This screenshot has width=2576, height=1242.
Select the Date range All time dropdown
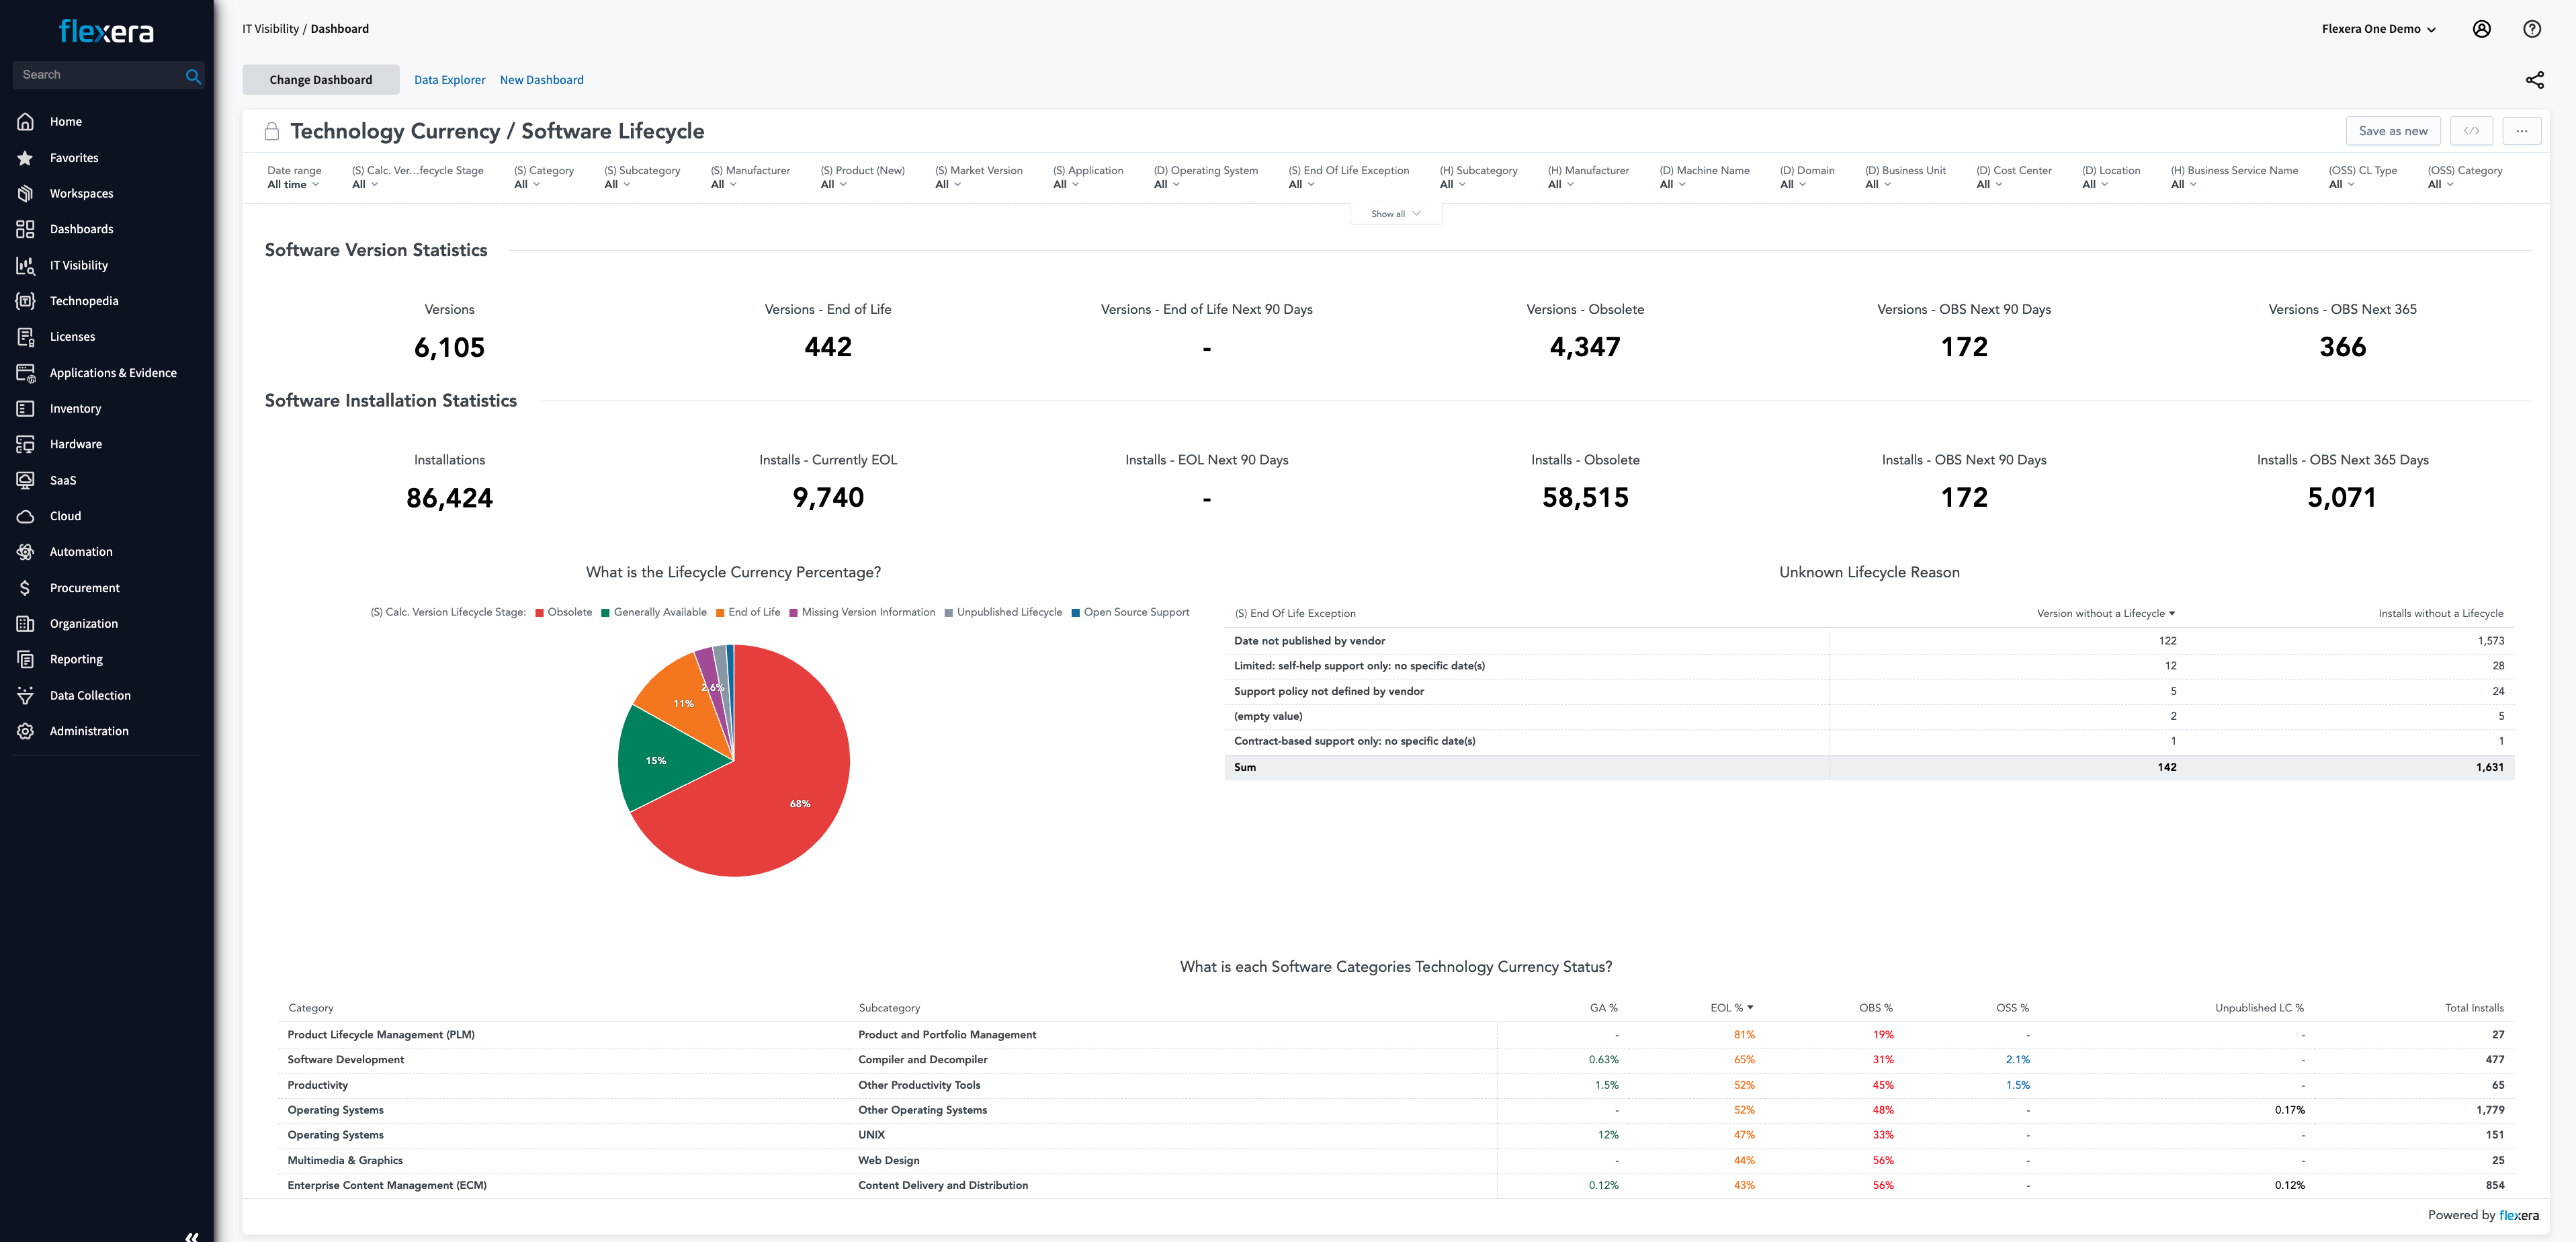coord(294,182)
